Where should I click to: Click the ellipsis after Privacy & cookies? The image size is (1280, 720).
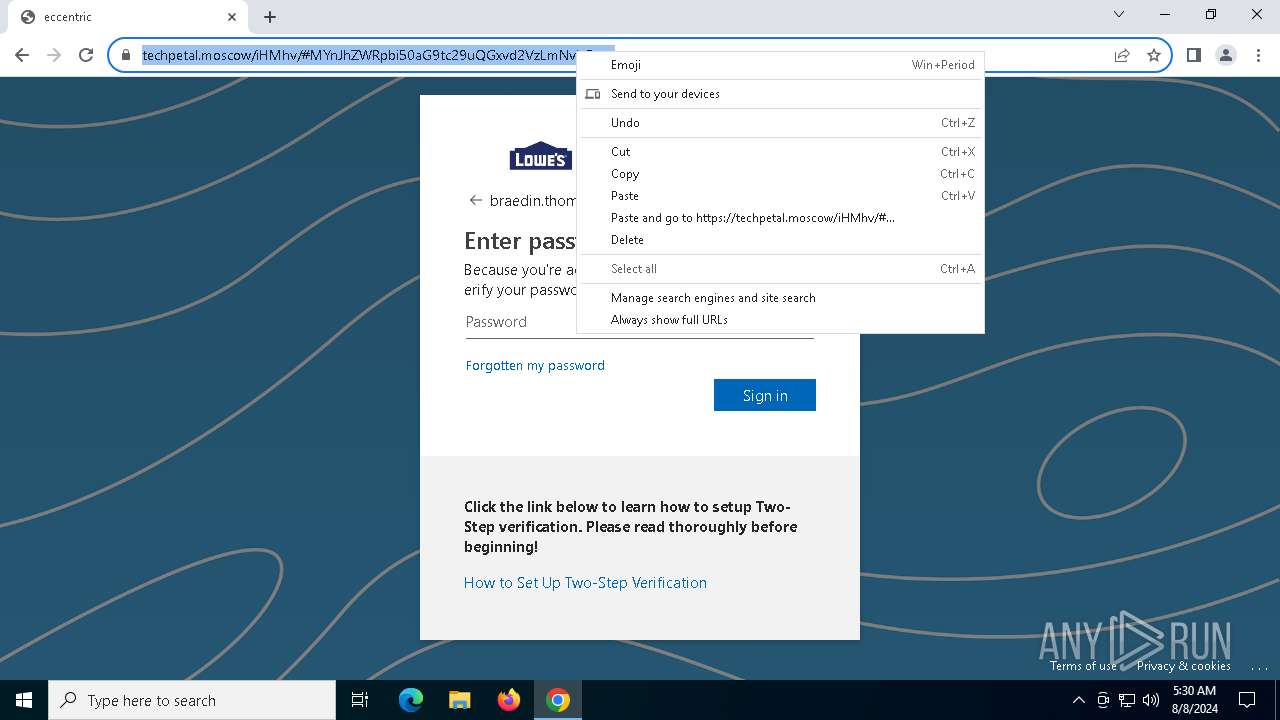click(1259, 666)
